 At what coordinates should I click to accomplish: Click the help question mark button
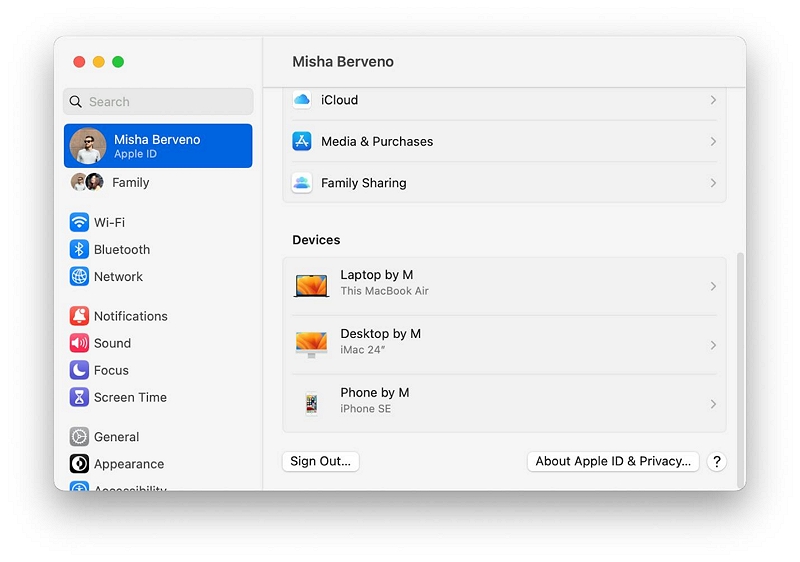(716, 461)
